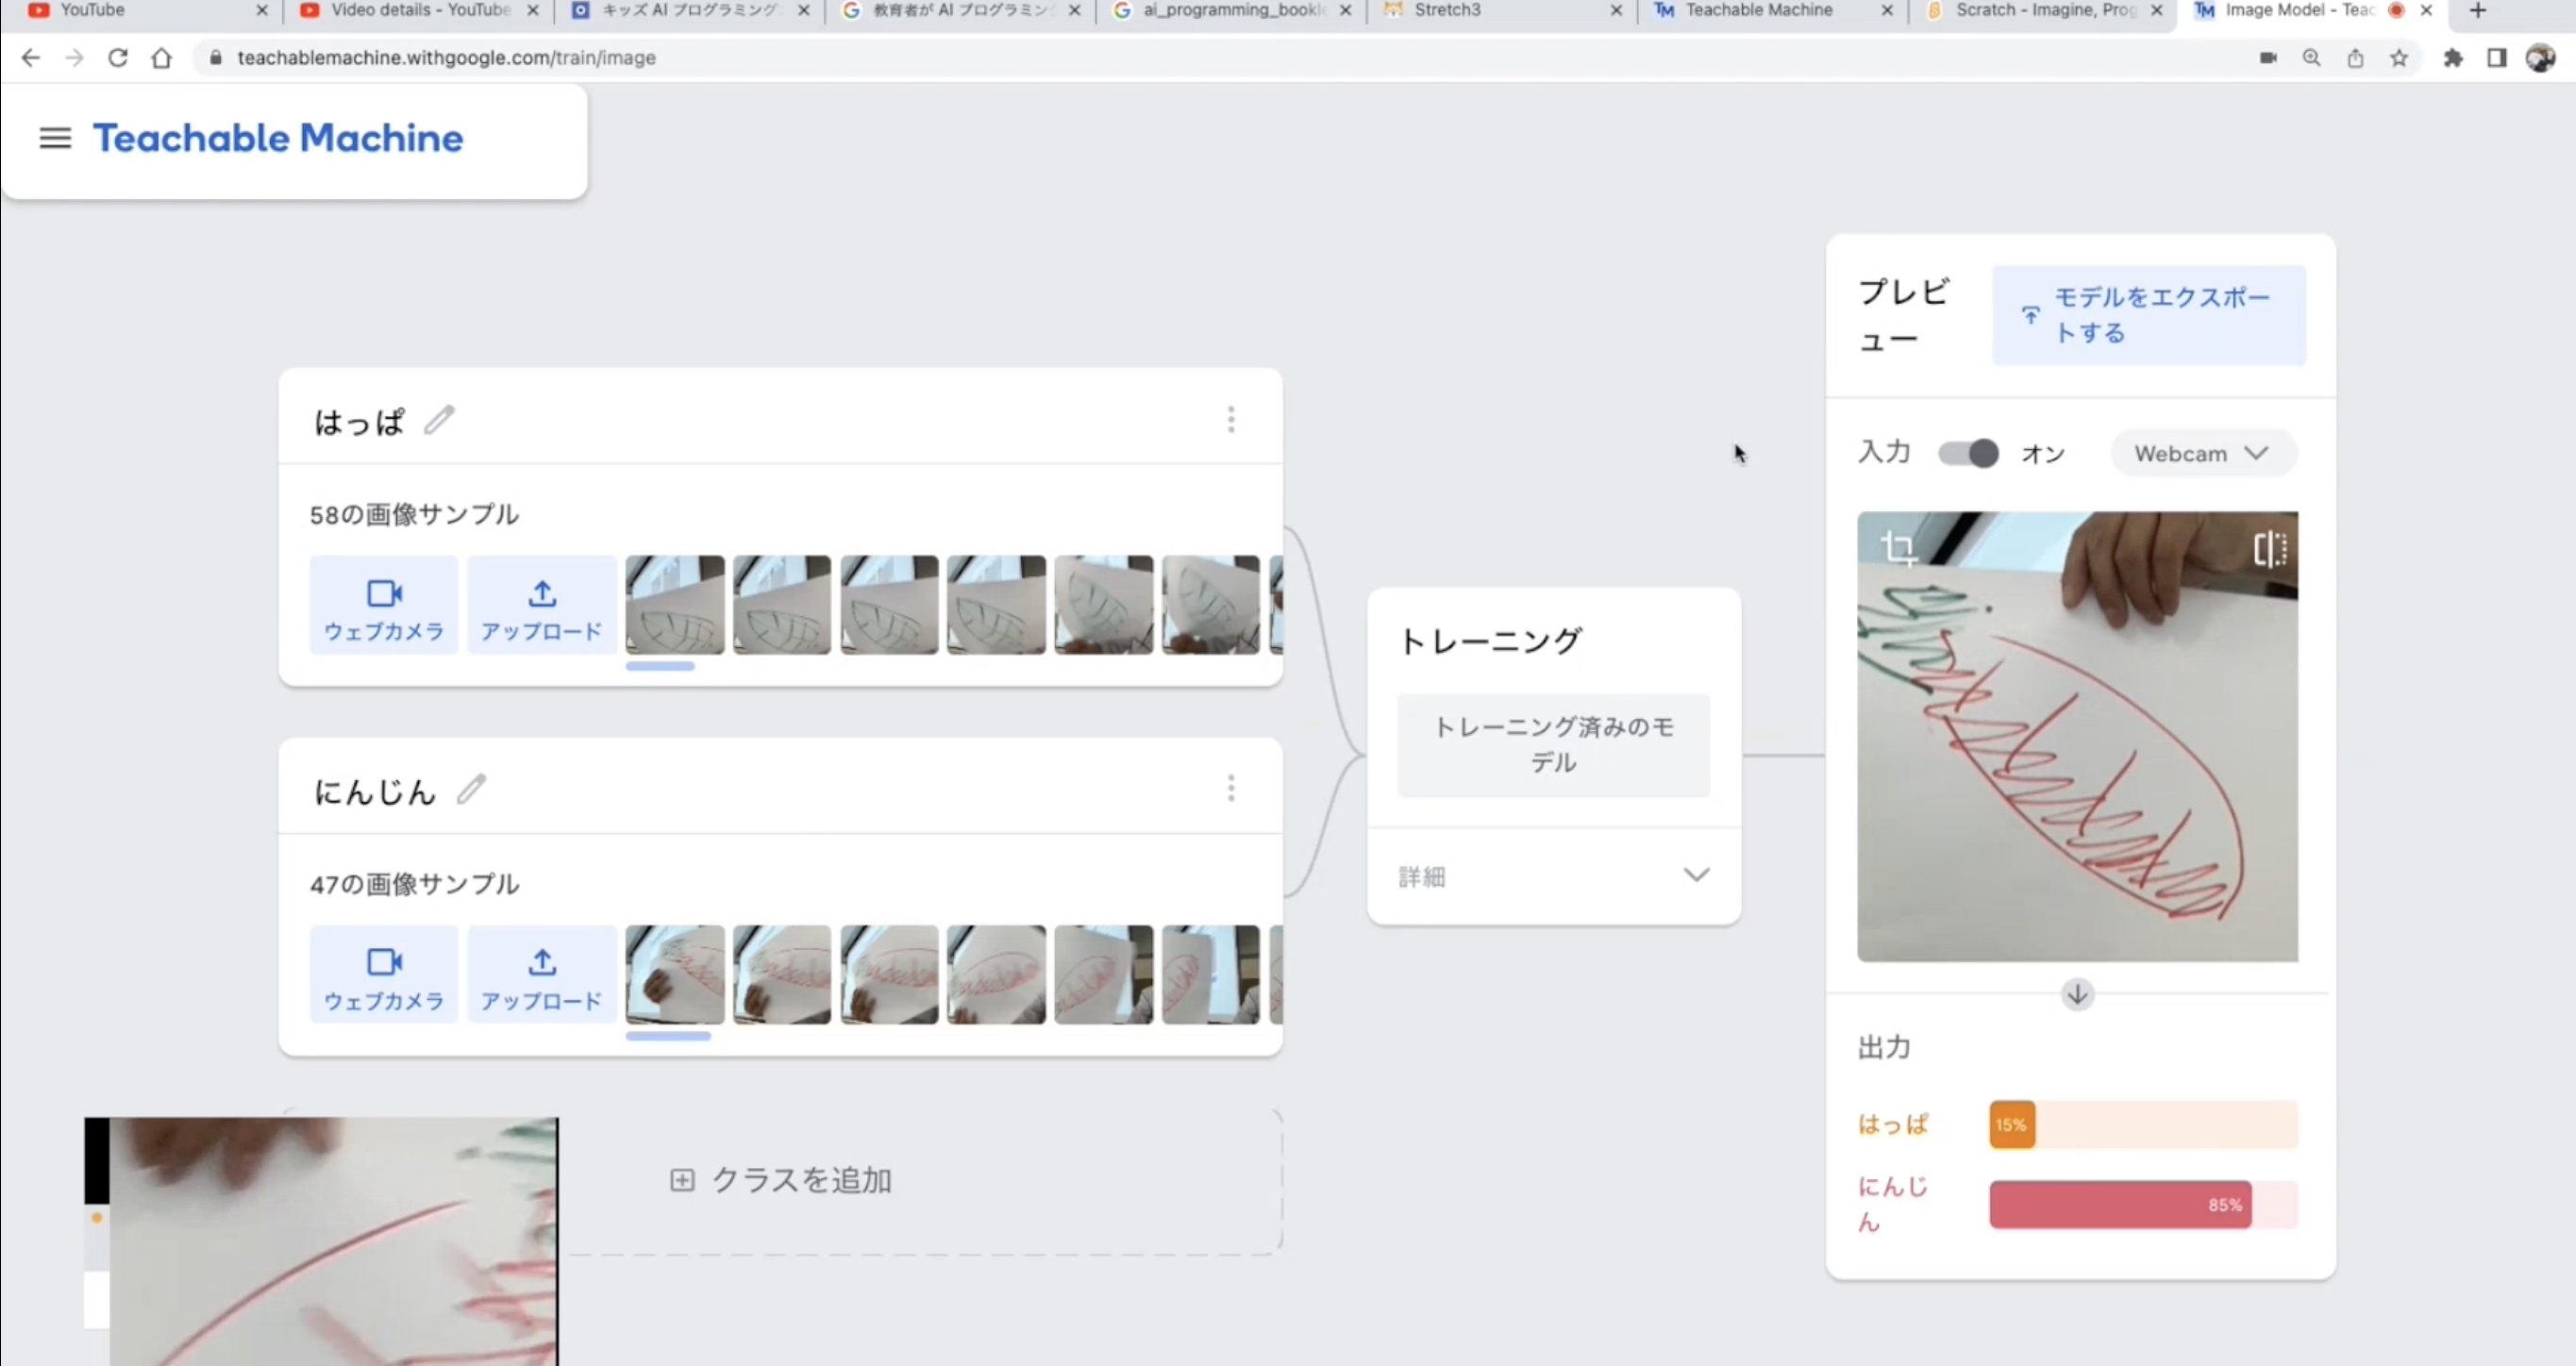
Task: Click the zoom magnifier icon in address bar
Action: (x=2311, y=58)
